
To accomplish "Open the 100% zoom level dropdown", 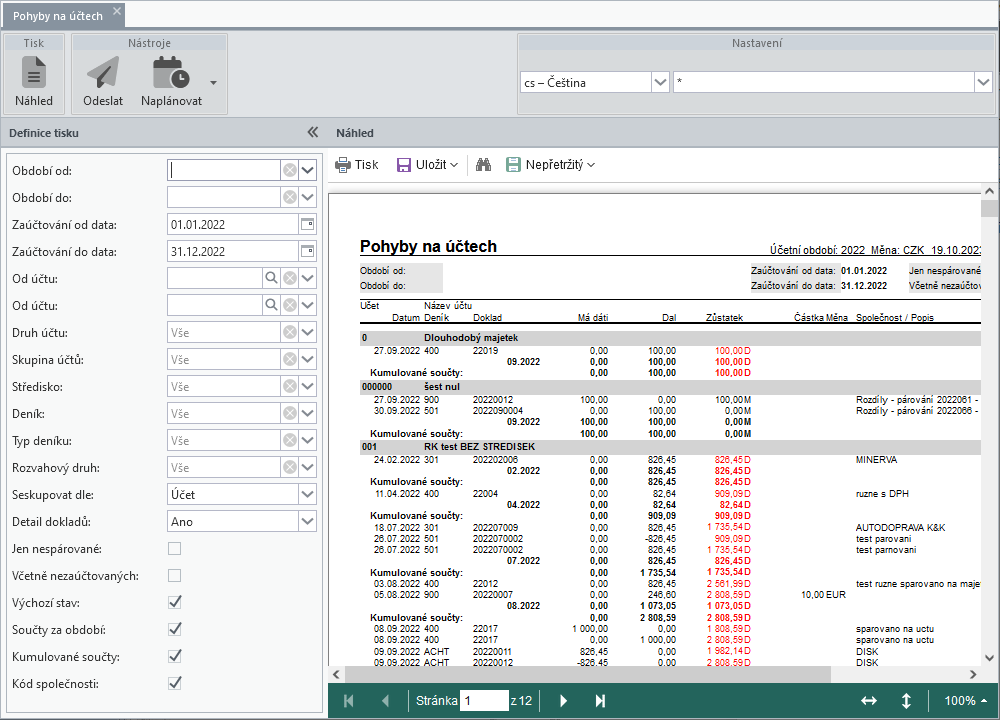I will [966, 701].
